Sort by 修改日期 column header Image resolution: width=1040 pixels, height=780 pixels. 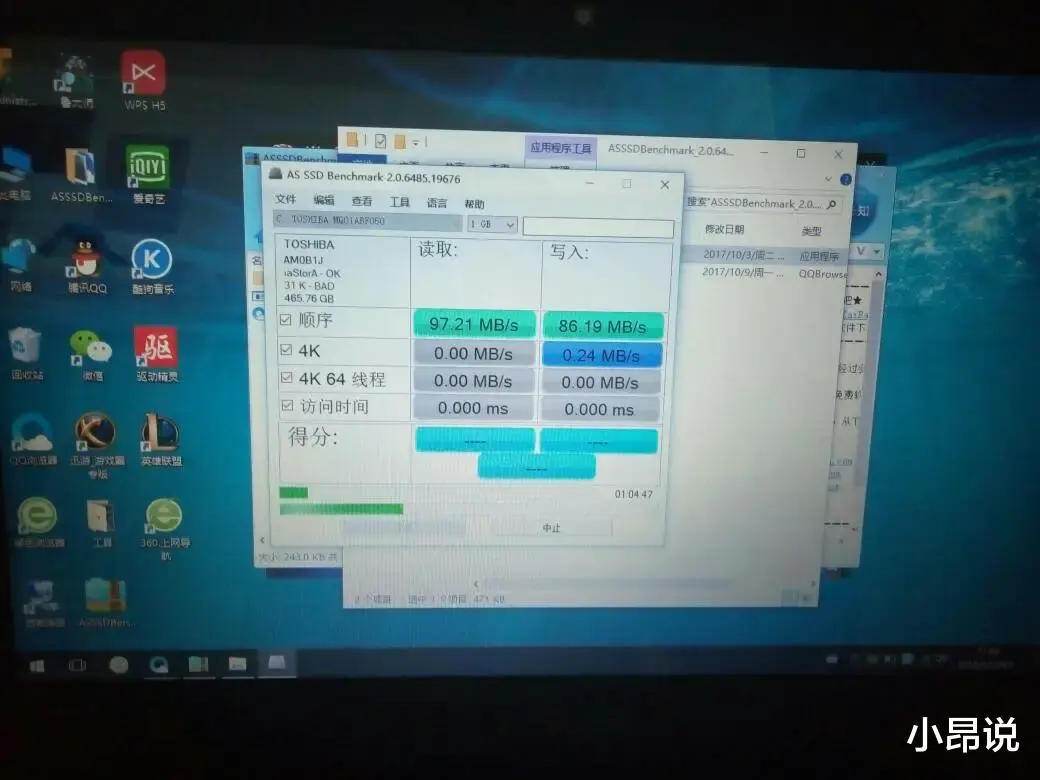(x=724, y=229)
